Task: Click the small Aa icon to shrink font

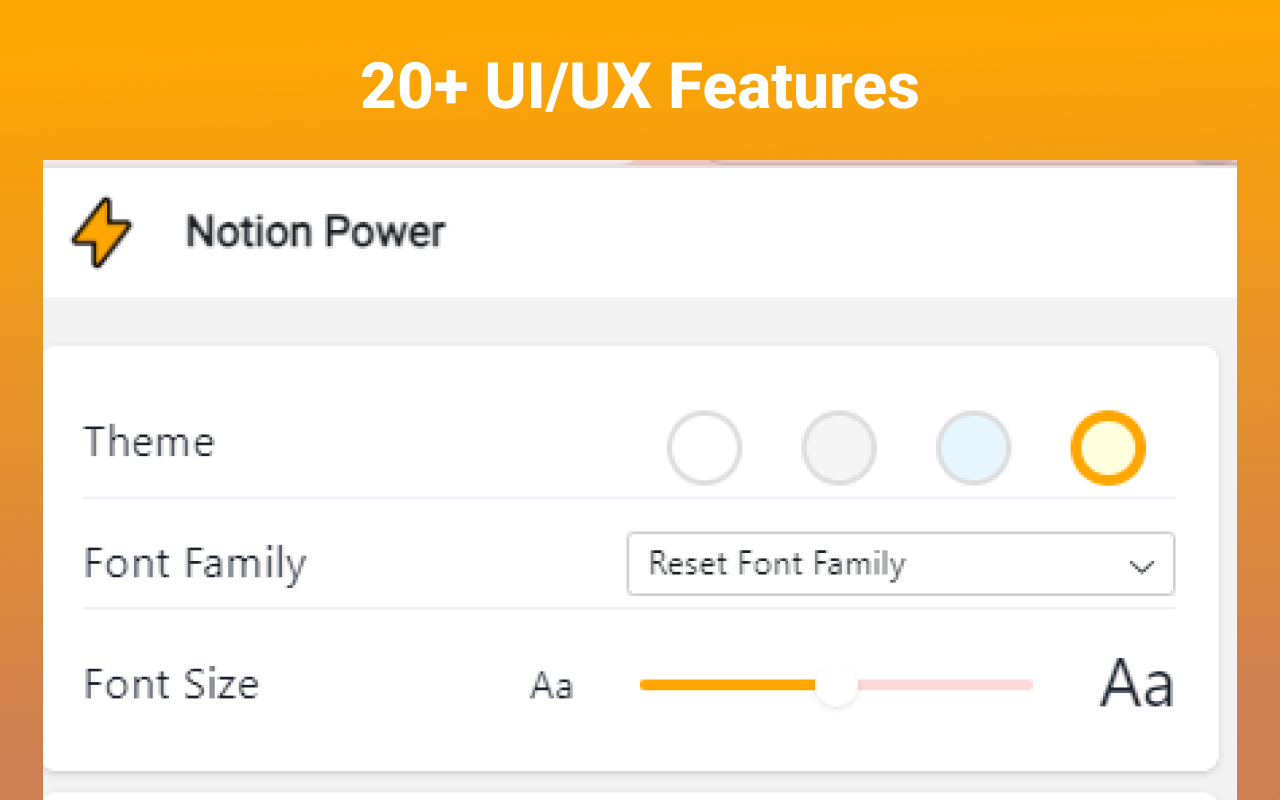Action: click(x=551, y=685)
